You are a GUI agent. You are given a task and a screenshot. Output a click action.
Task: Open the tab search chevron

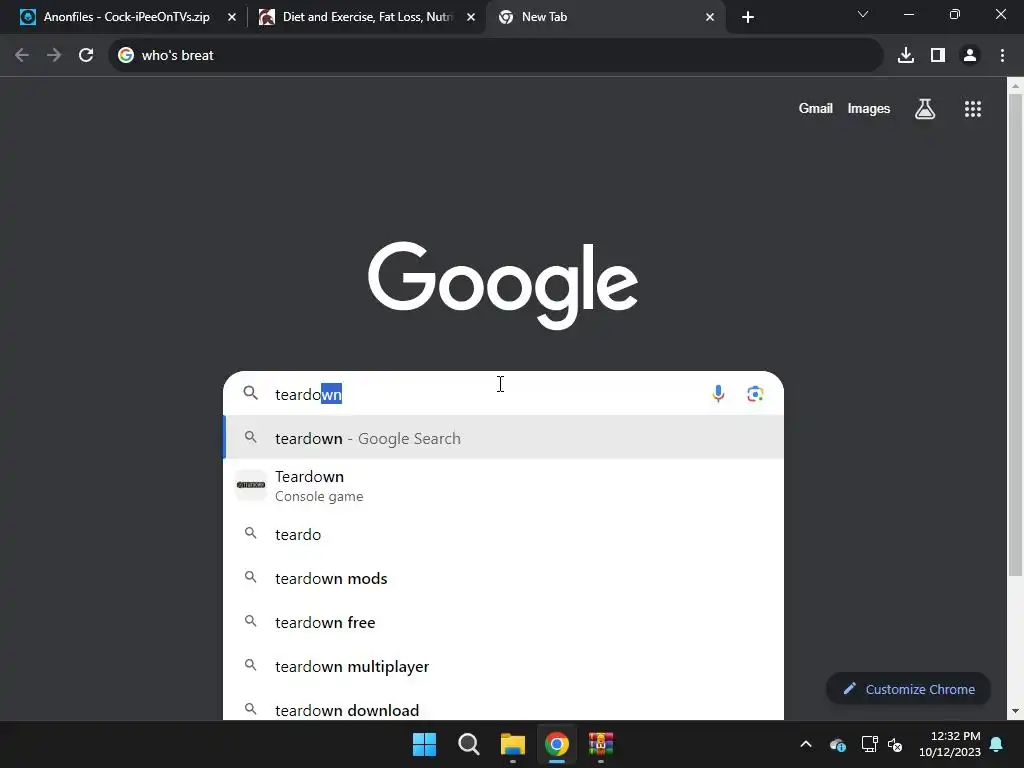click(863, 14)
